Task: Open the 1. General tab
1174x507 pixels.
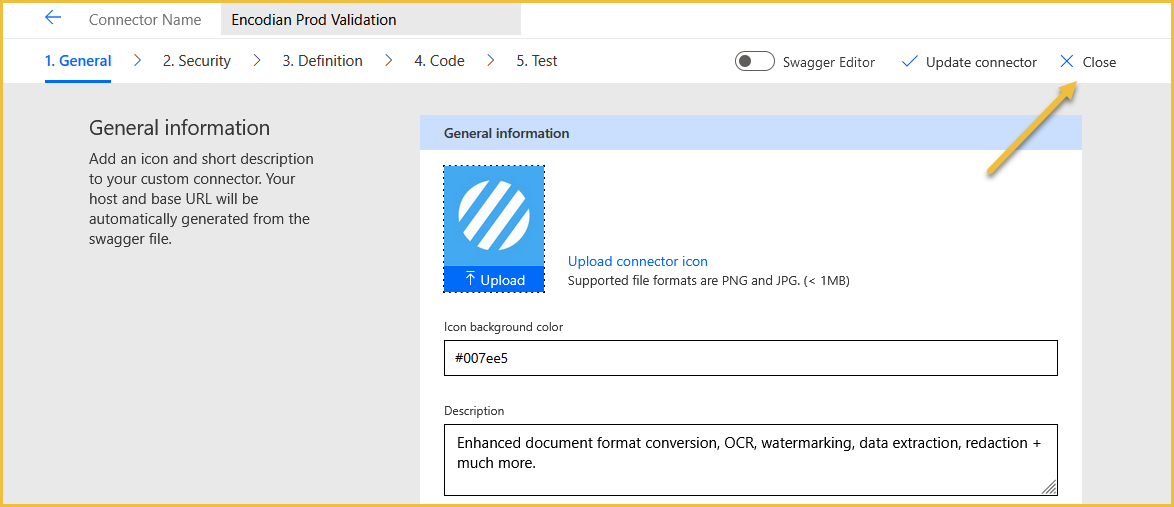Action: pyautogui.click(x=78, y=61)
